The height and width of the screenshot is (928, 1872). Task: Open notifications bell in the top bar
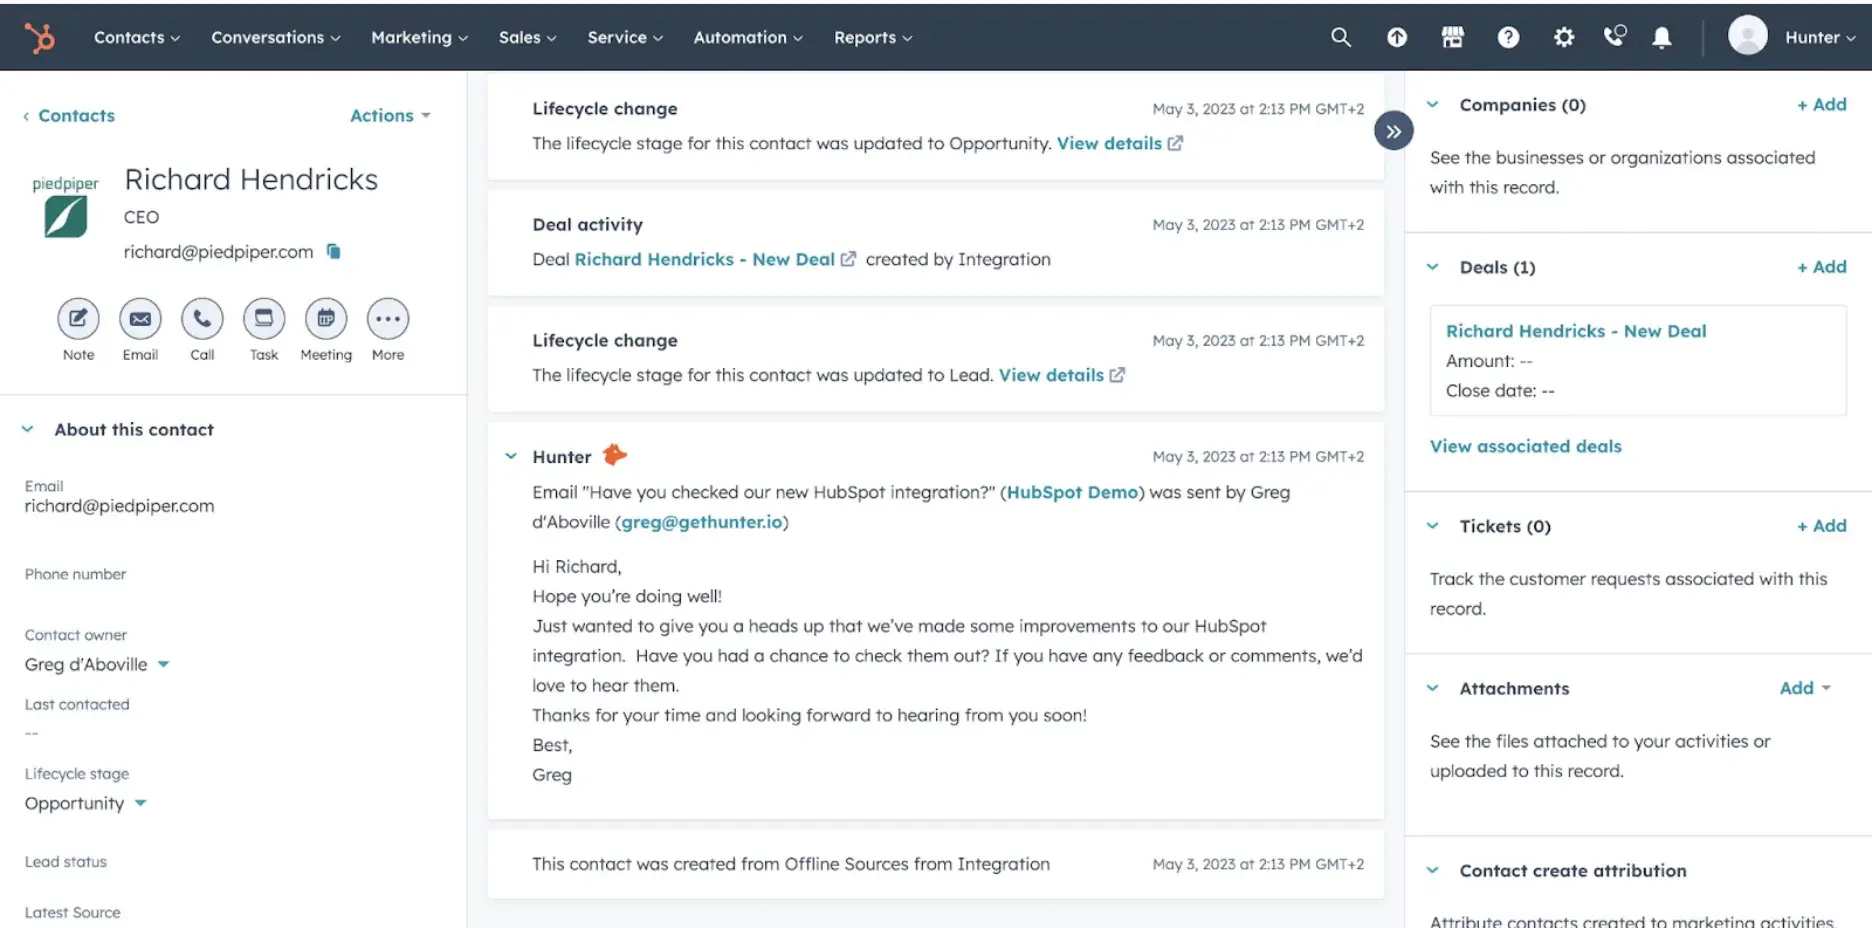1661,37
